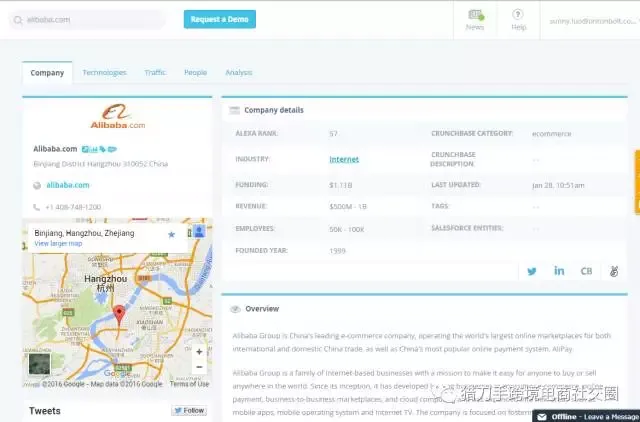Click the Request a Demo button
640x422 pixels.
coord(220,19)
